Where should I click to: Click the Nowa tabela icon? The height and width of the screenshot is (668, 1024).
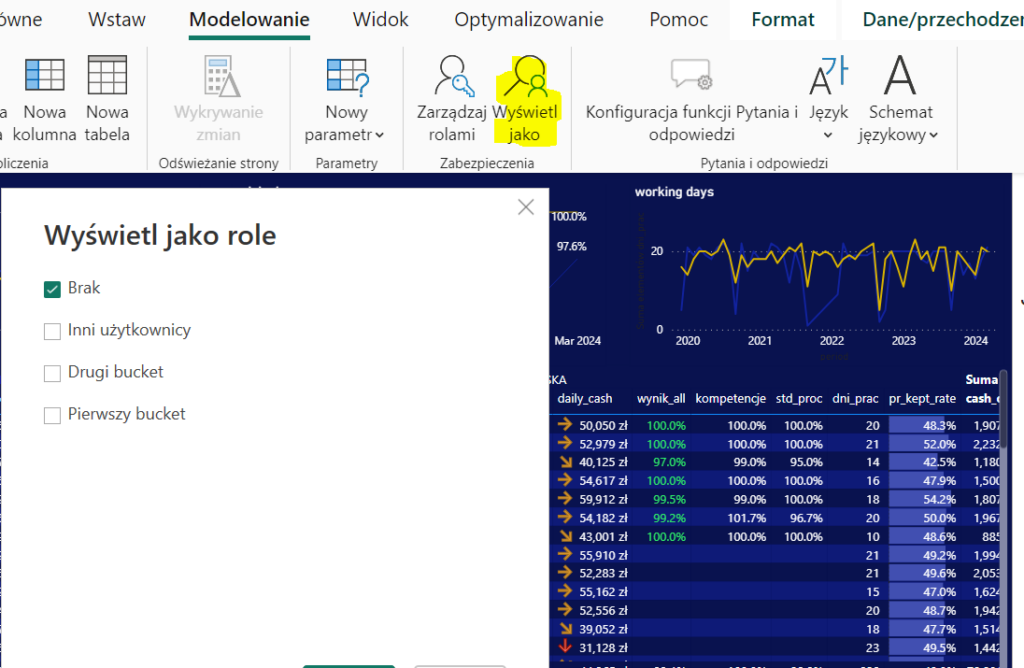[x=107, y=76]
